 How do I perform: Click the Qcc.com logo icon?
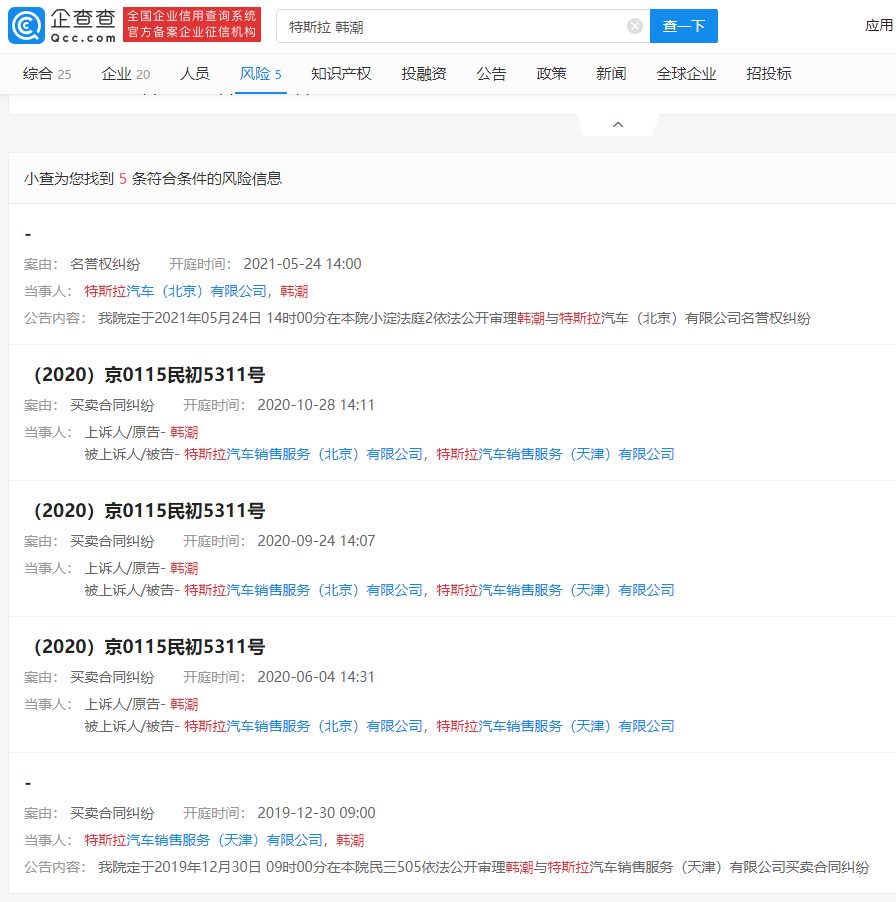pos(26,25)
